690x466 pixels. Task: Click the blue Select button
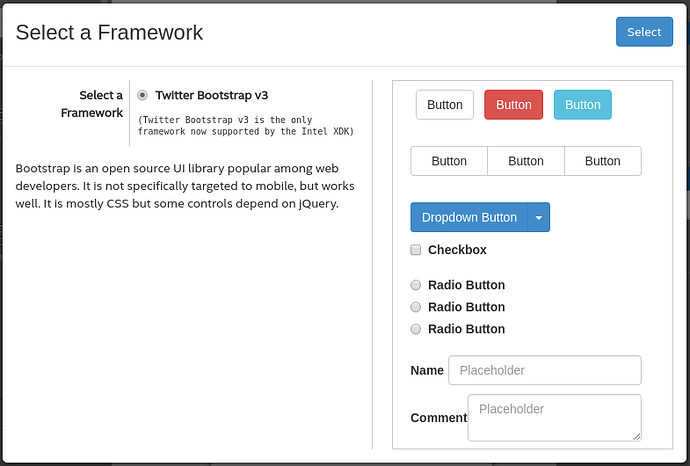pos(644,32)
